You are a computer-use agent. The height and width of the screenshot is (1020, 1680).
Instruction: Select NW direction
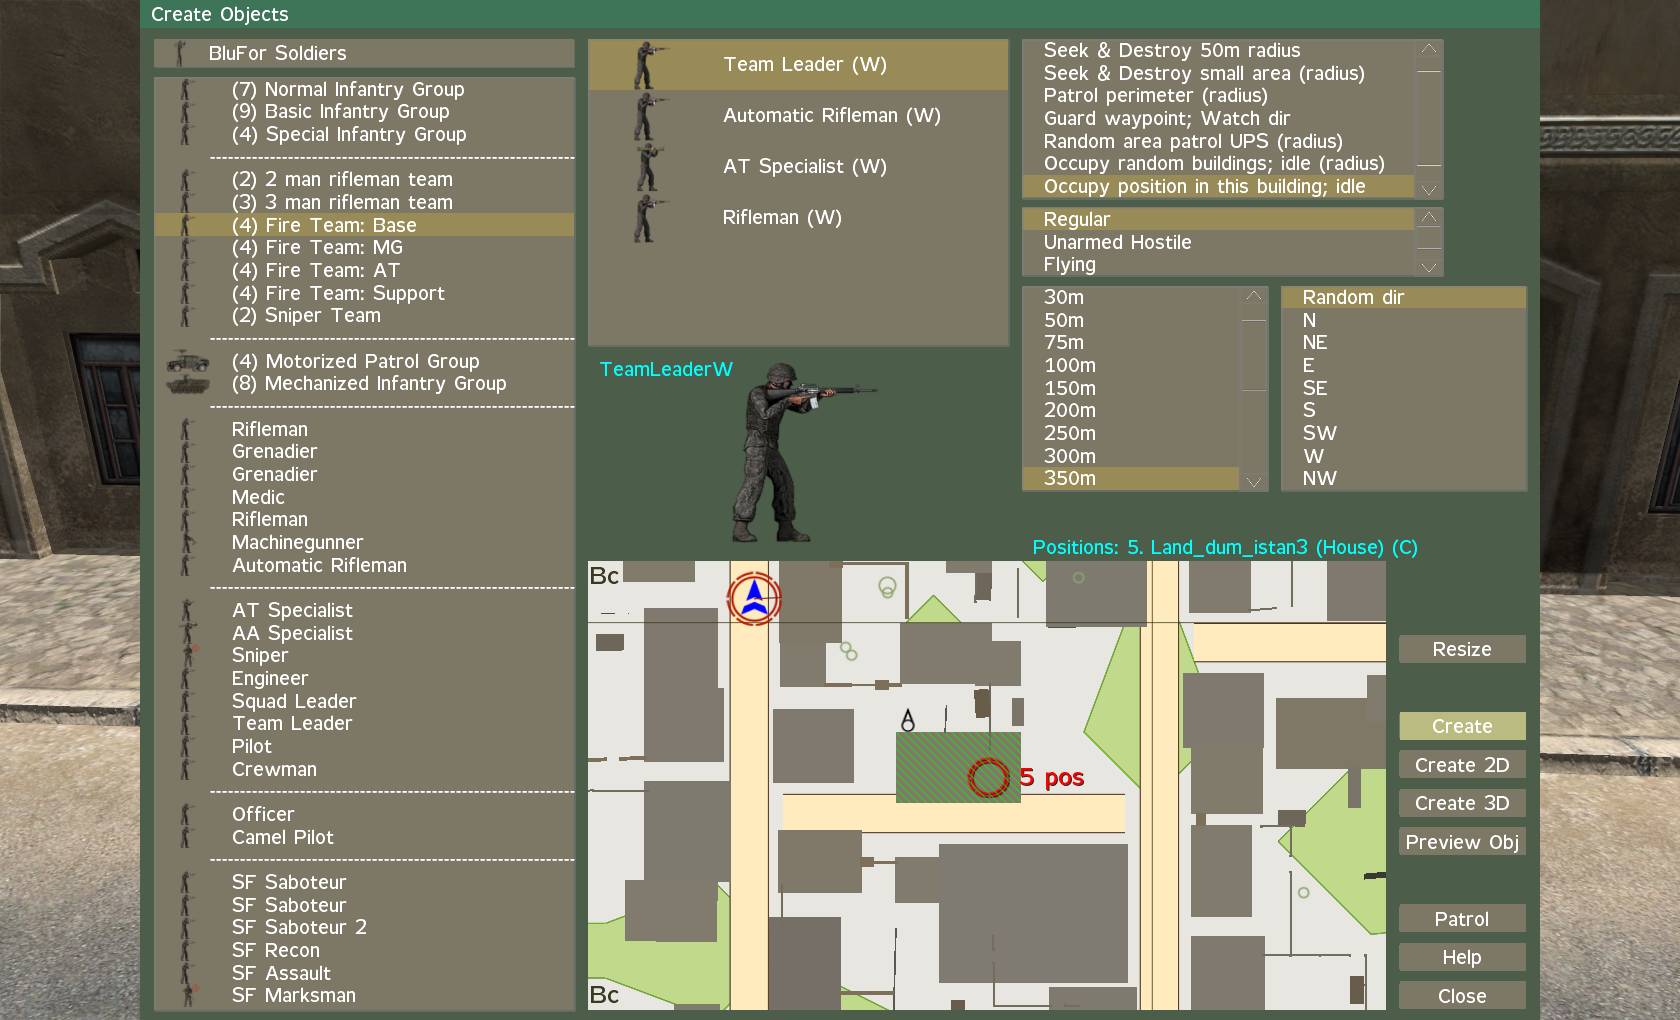point(1404,478)
